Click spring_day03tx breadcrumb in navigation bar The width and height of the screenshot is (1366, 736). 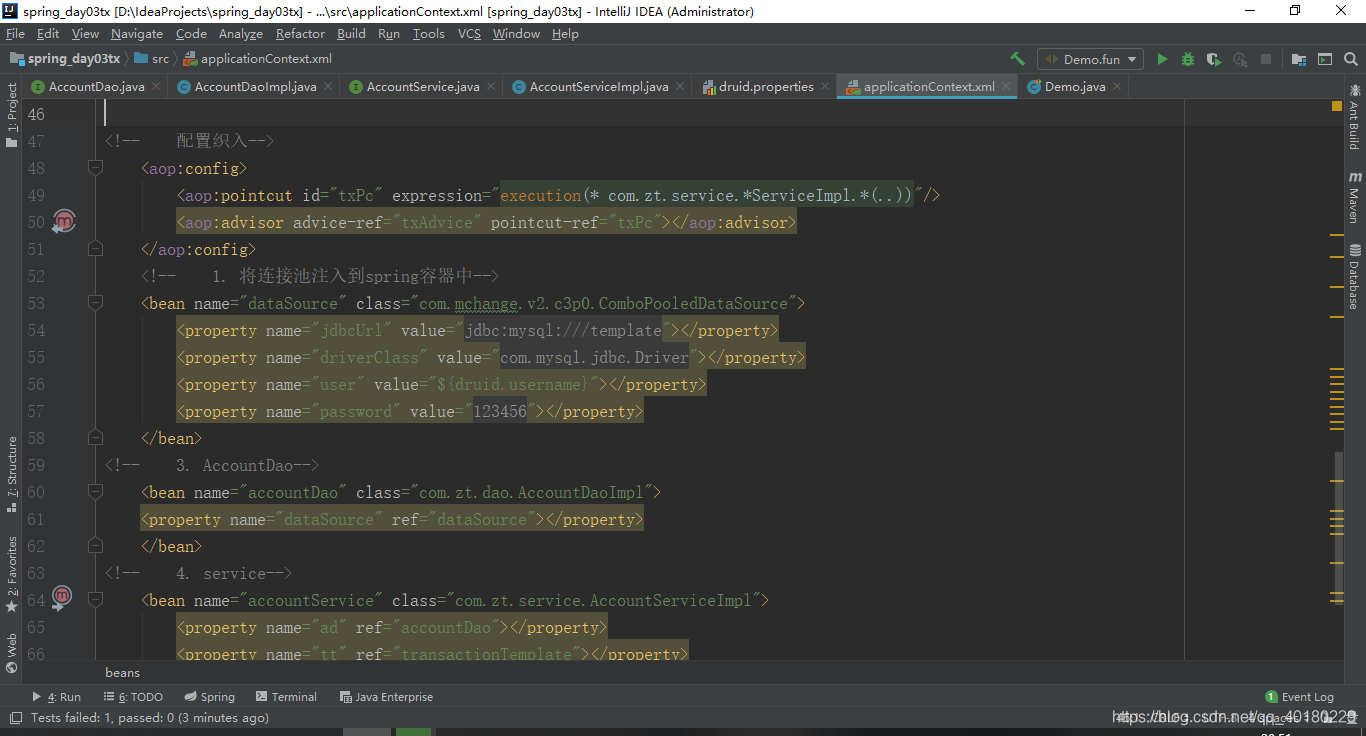pos(66,59)
